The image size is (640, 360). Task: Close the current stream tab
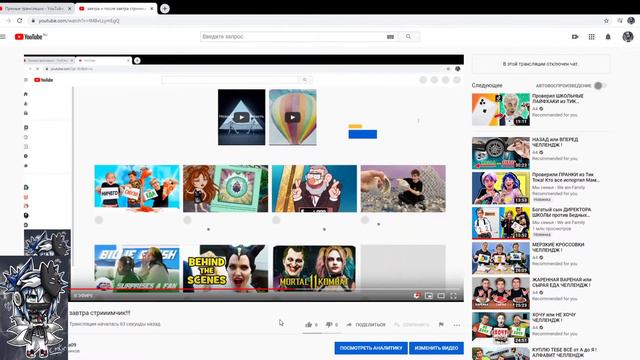pos(152,8)
